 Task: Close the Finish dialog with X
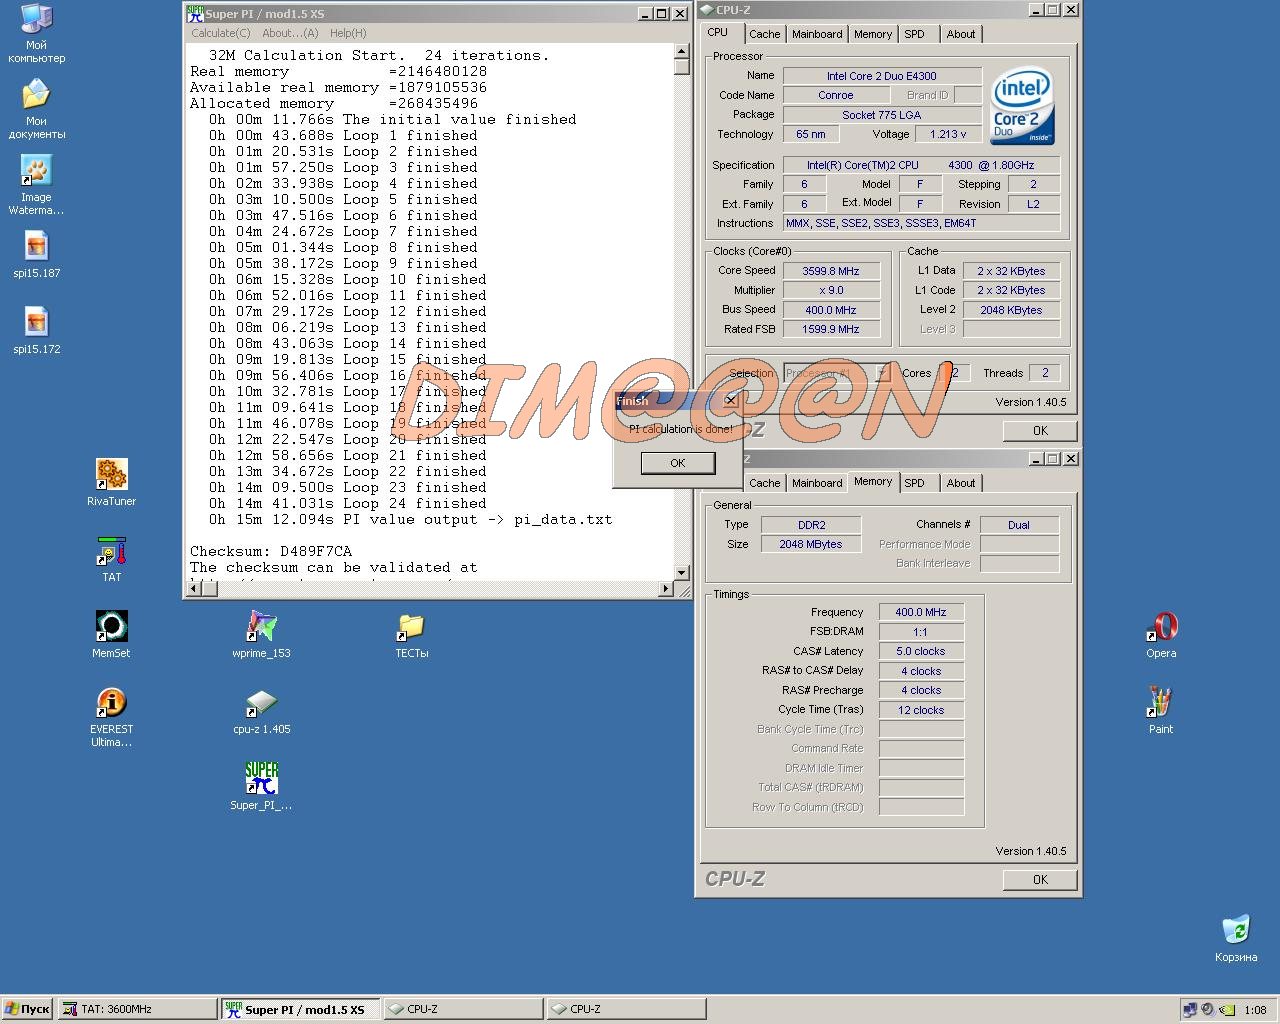click(x=730, y=400)
